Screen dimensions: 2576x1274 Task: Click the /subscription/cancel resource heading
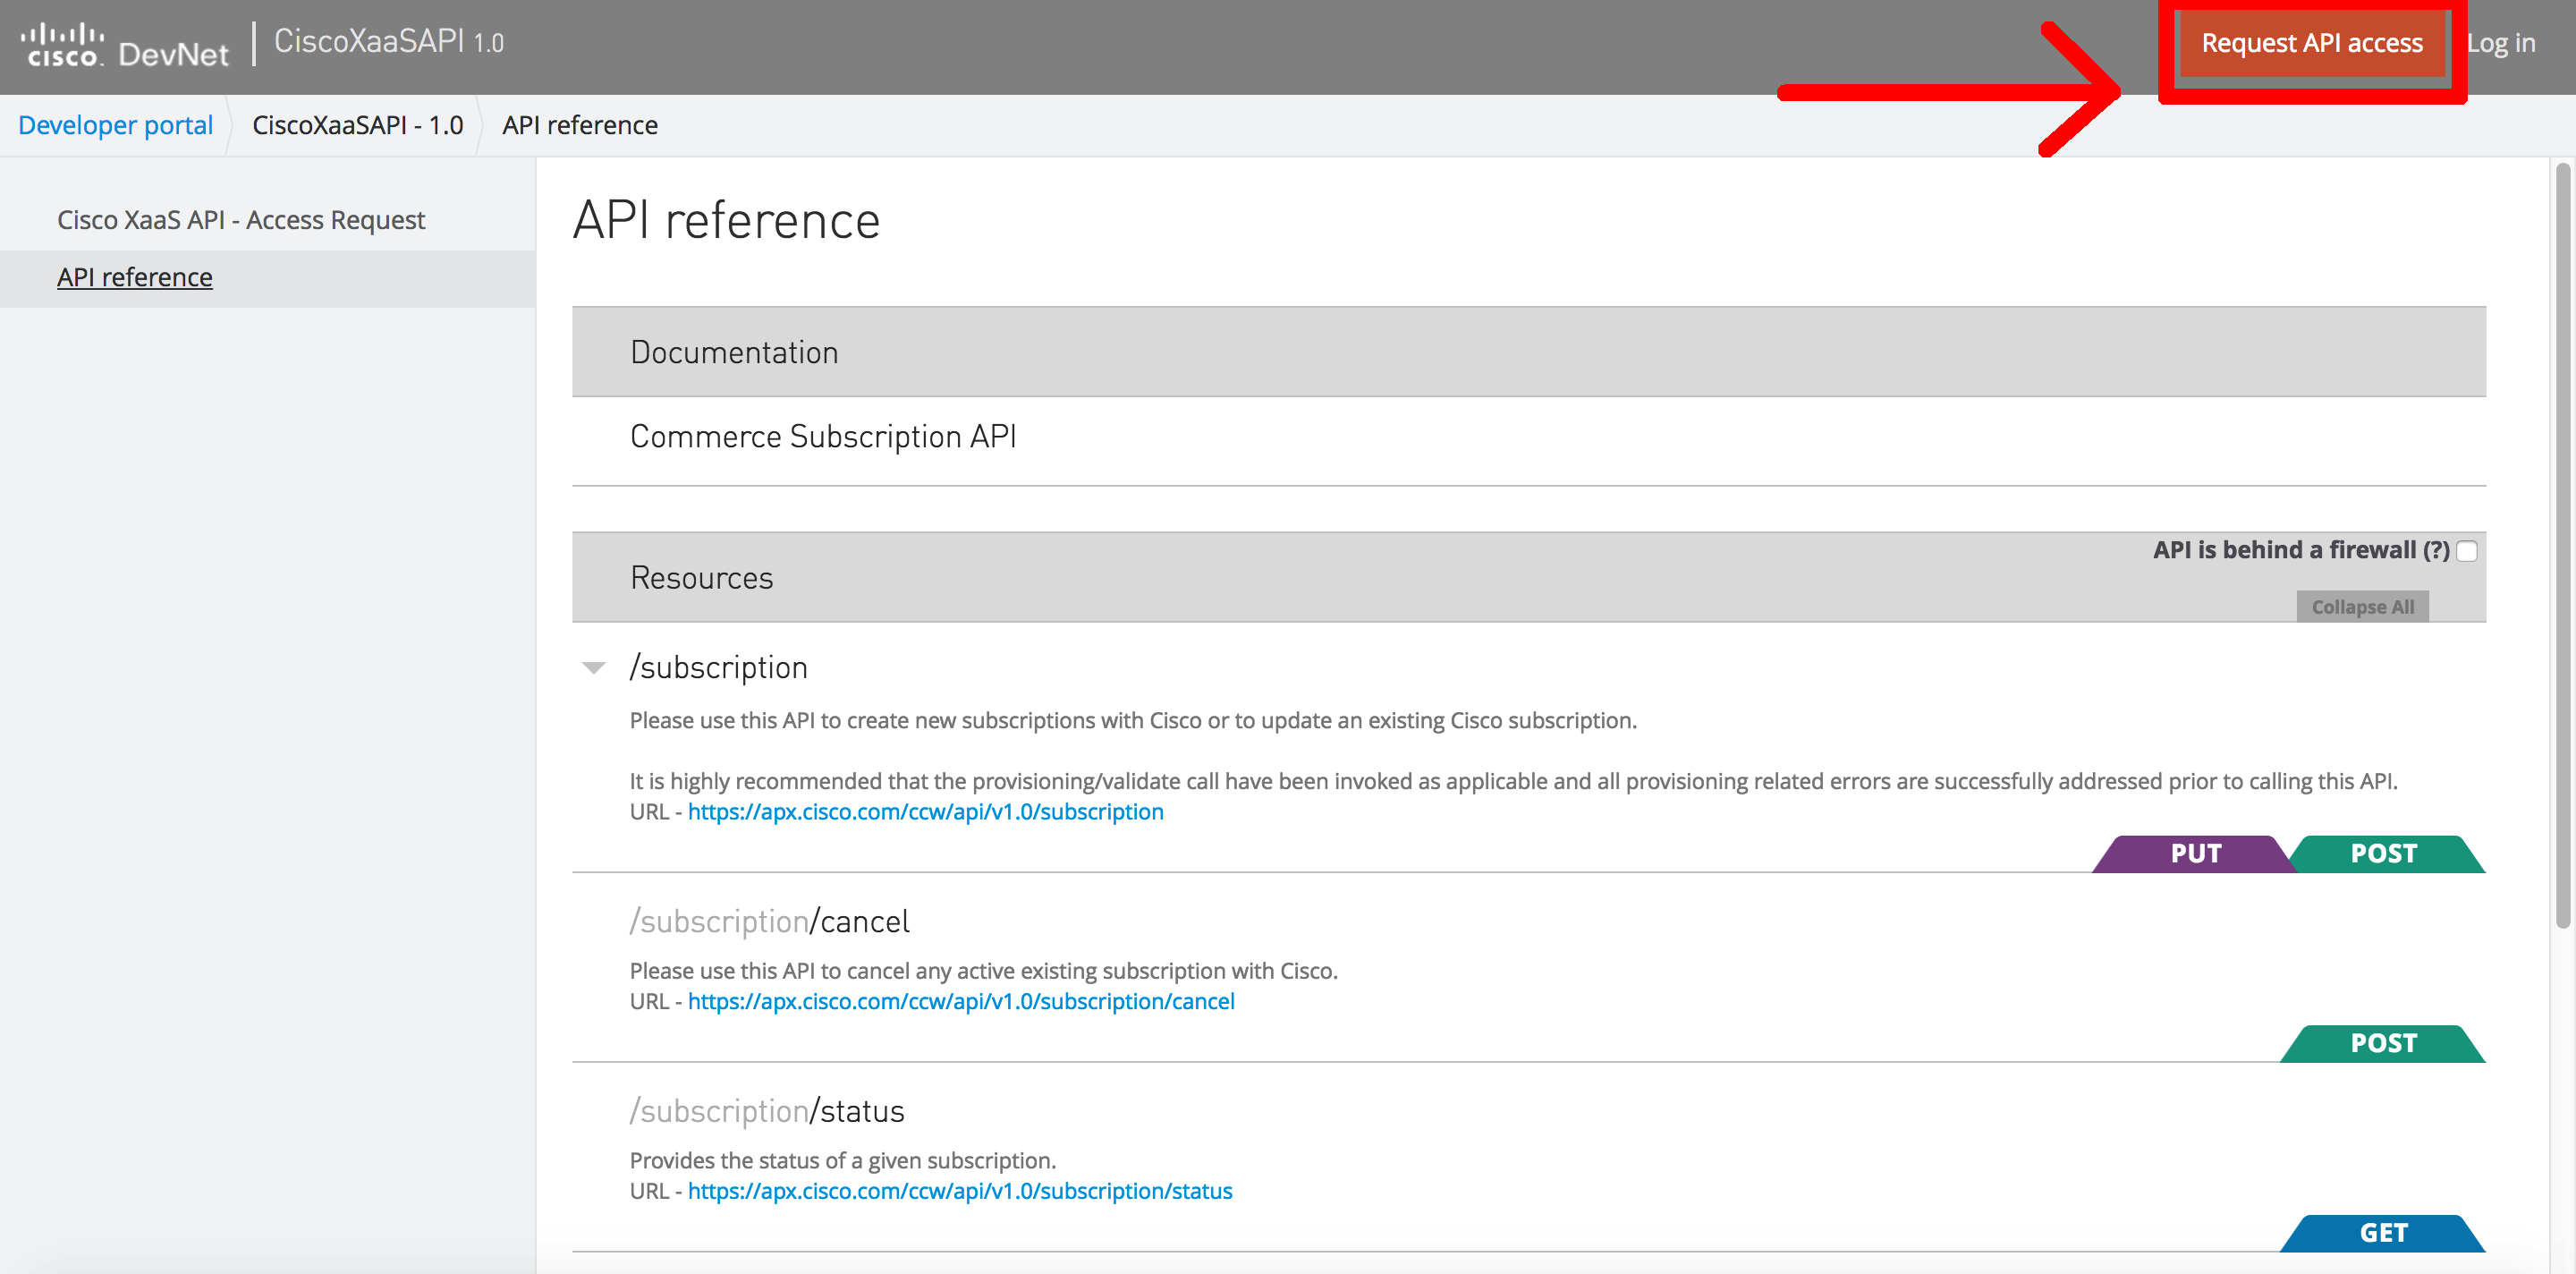pos(769,921)
